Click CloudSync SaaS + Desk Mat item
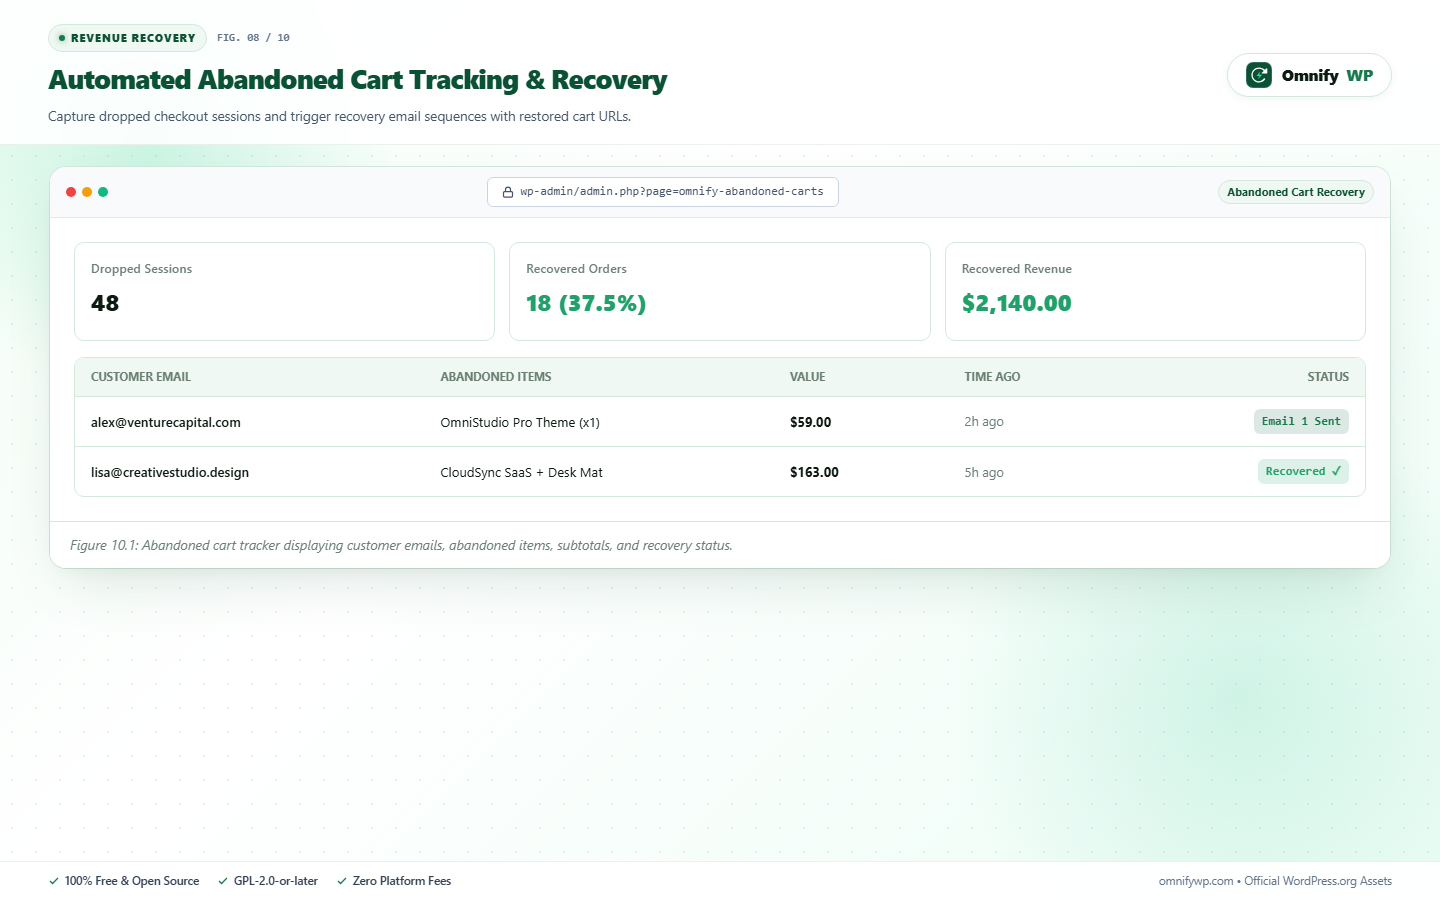This screenshot has height=900, width=1440. pos(522,472)
